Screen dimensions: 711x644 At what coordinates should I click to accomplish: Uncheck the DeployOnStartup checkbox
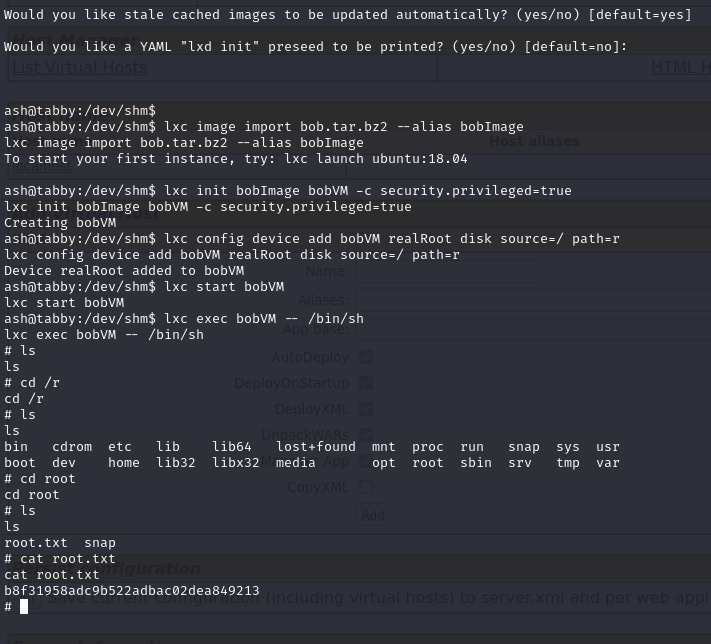coord(366,383)
